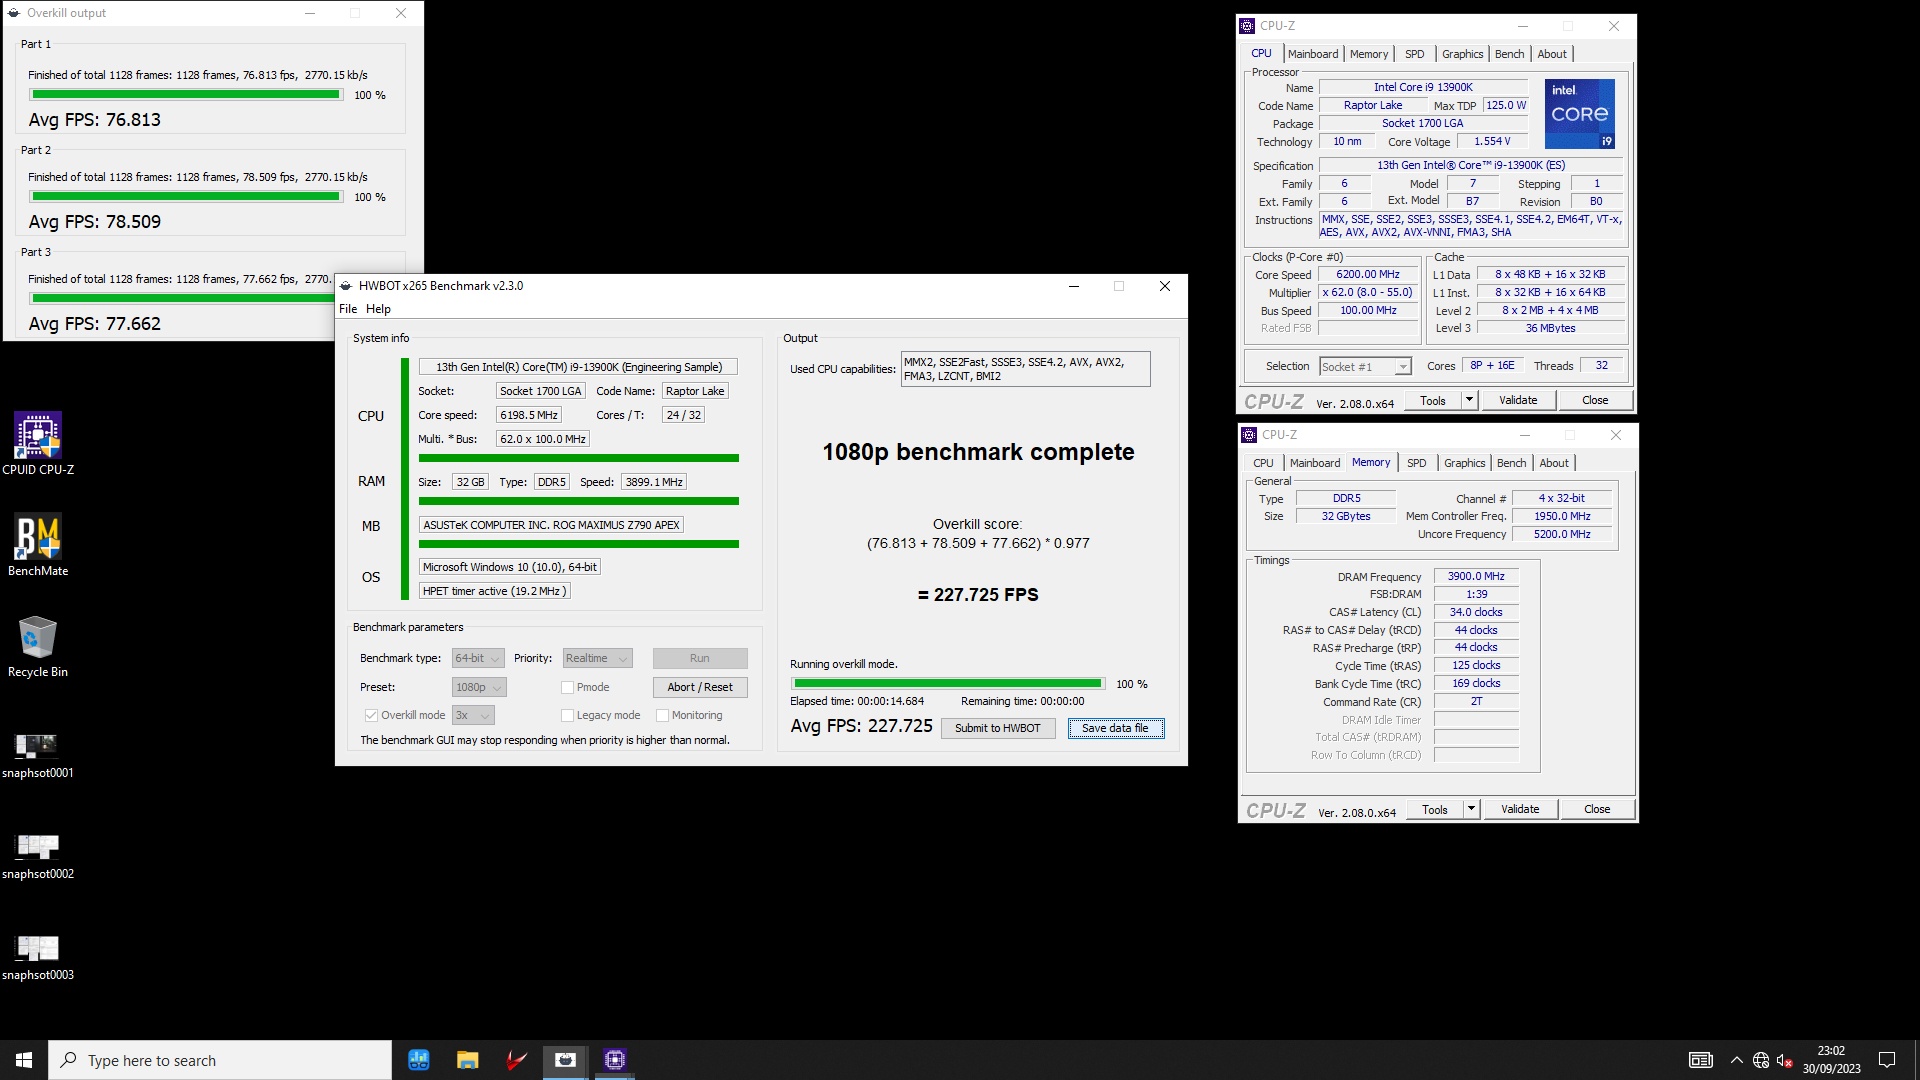The width and height of the screenshot is (1920, 1080).
Task: Click top CPU-Z window title icon
Action: click(x=1247, y=26)
